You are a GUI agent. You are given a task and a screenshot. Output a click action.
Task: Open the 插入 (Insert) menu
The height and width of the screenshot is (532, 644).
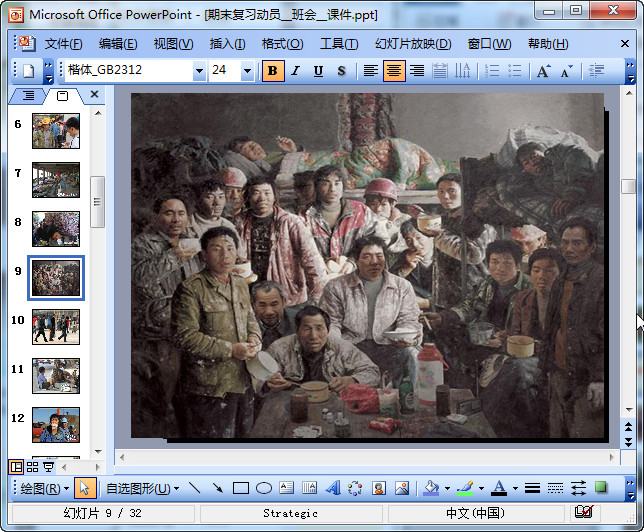click(227, 44)
